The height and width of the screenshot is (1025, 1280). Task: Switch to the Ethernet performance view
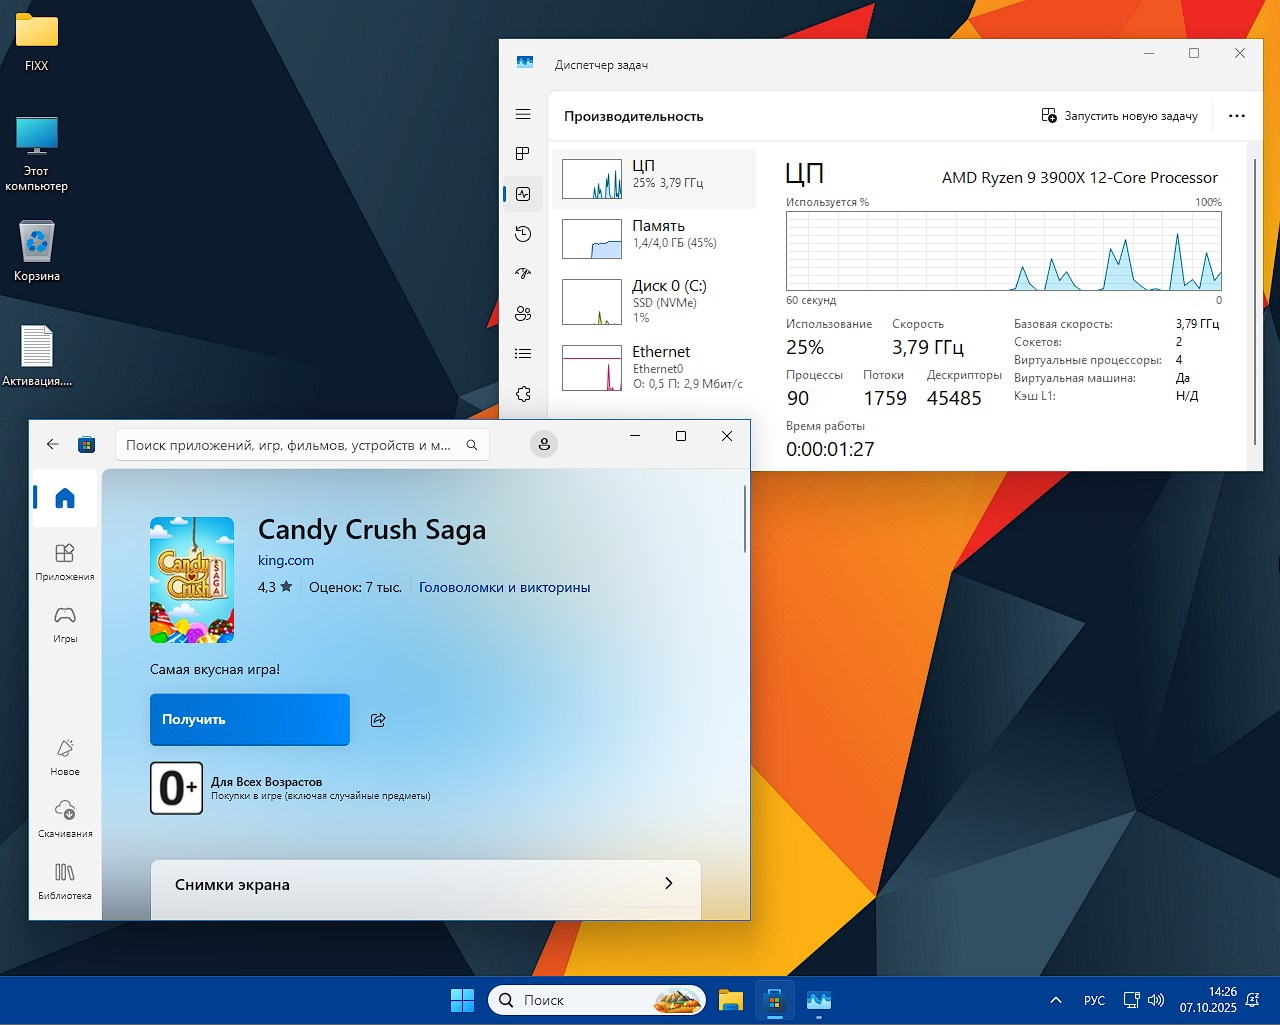point(655,368)
